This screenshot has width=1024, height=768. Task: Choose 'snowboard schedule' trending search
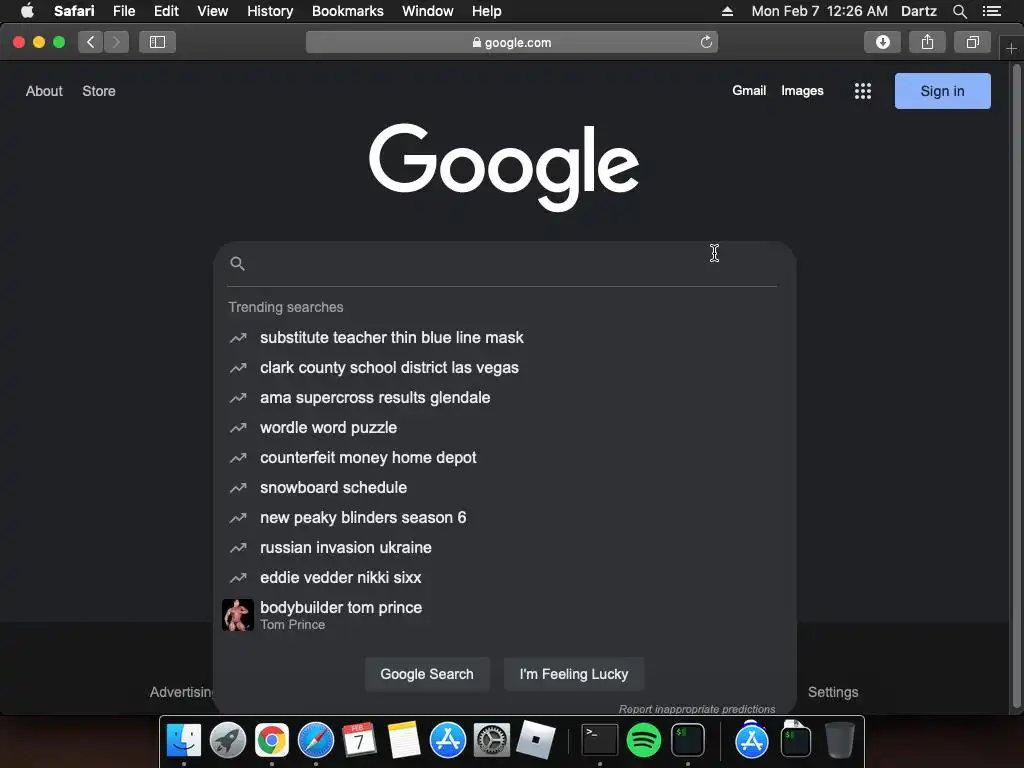pyautogui.click(x=503, y=488)
